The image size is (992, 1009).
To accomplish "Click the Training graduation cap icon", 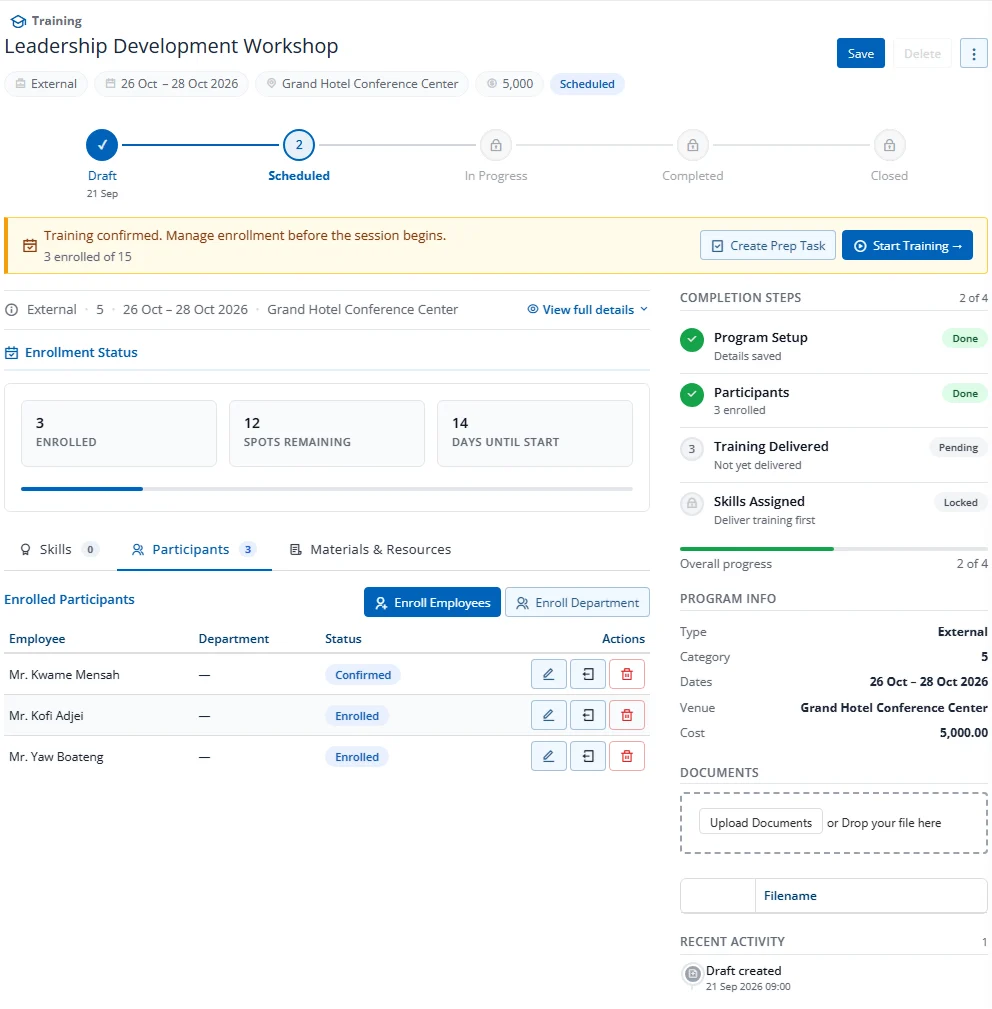I will (19, 21).
